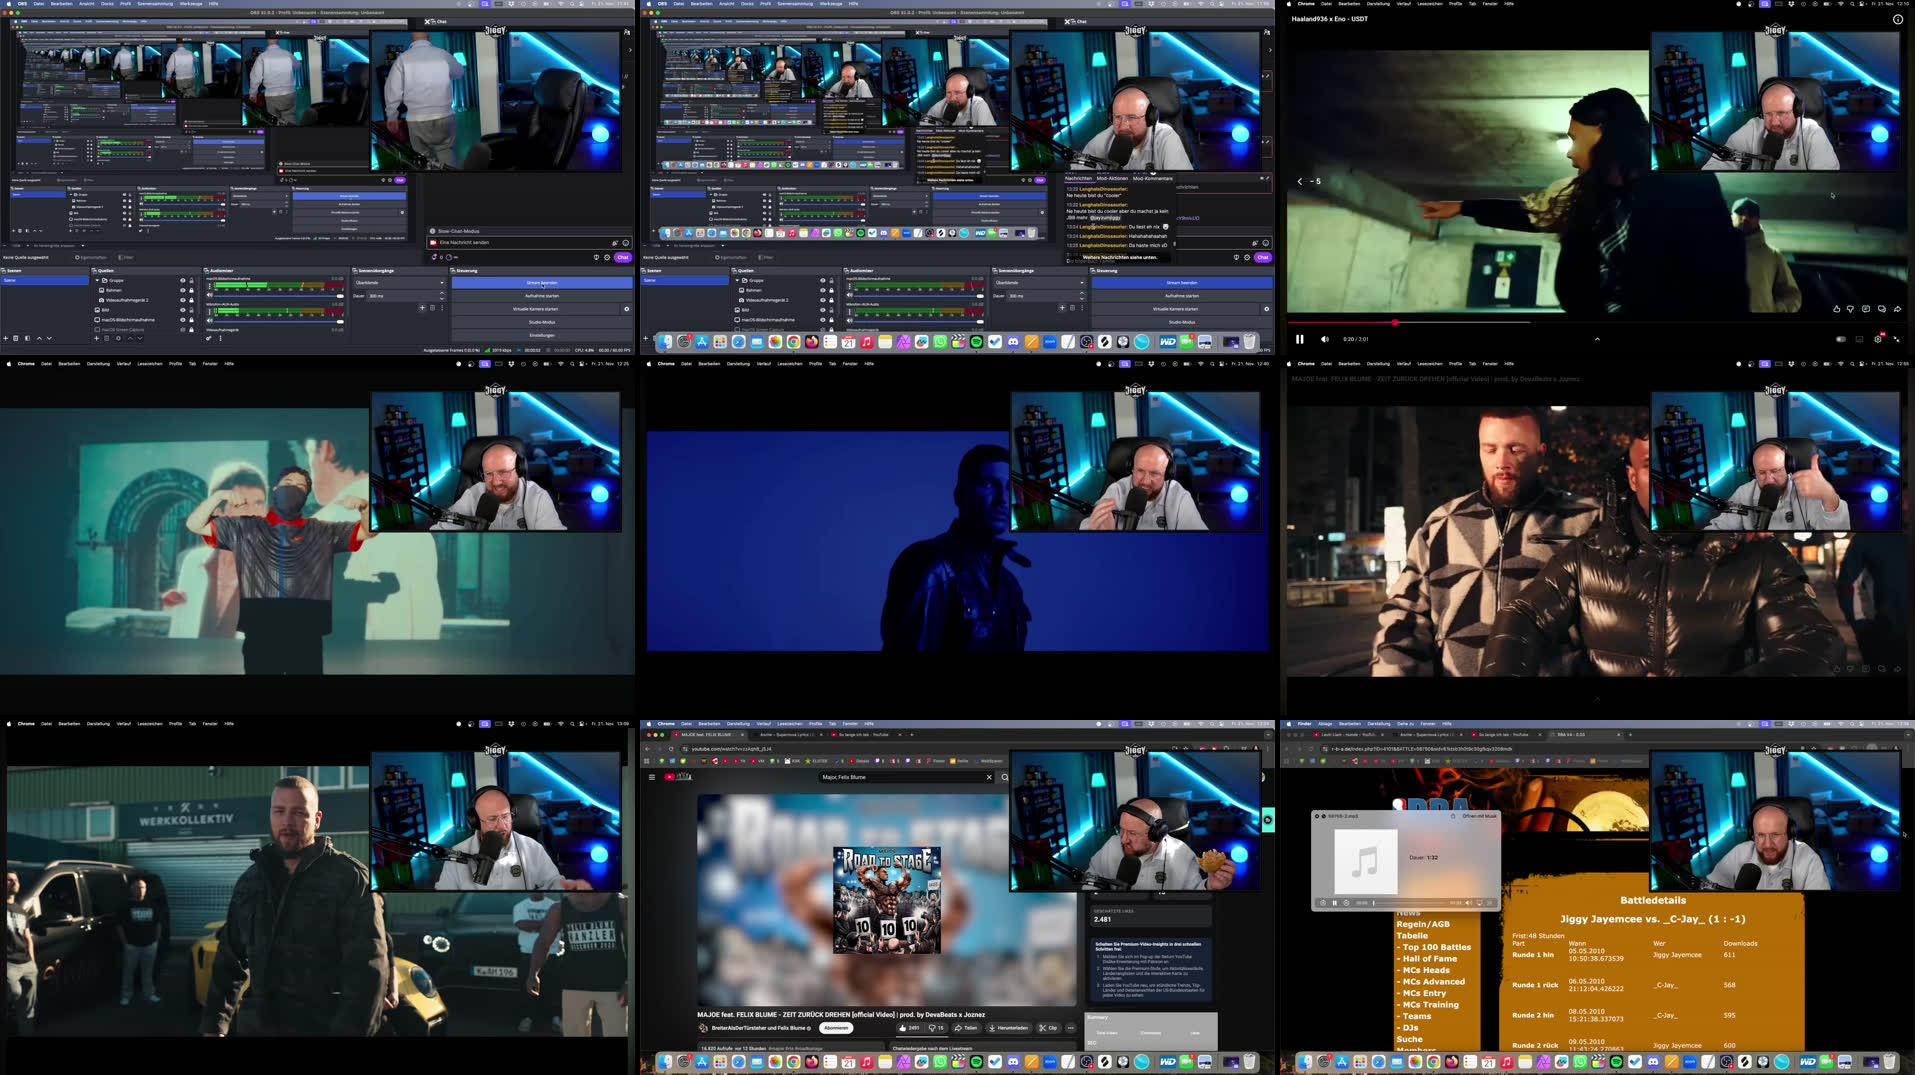Enter fullscreen on the Haaland936 x Eno video
The width and height of the screenshot is (1915, 1075).
pyautogui.click(x=1896, y=339)
